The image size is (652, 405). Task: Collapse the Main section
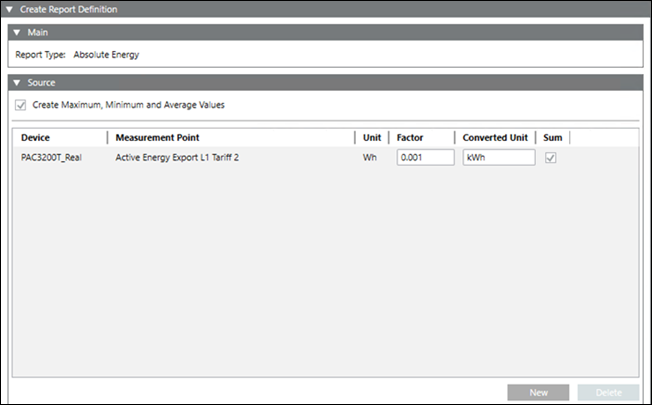(x=17, y=33)
